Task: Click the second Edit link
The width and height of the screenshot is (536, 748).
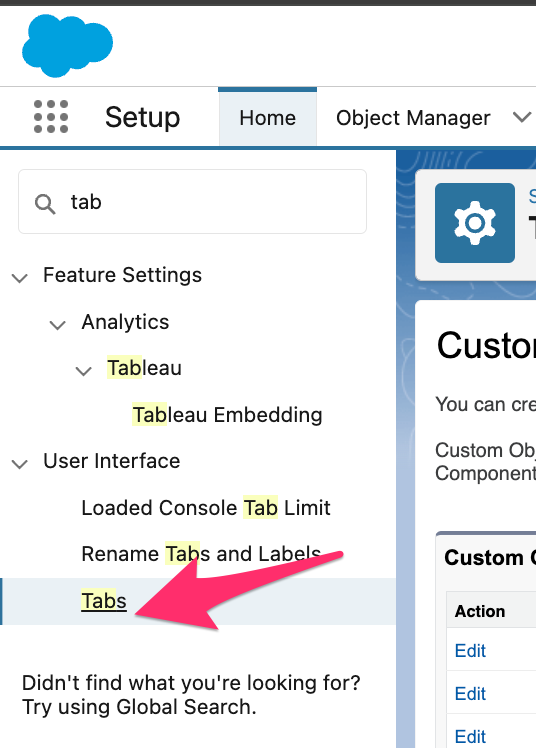Action: [x=470, y=693]
